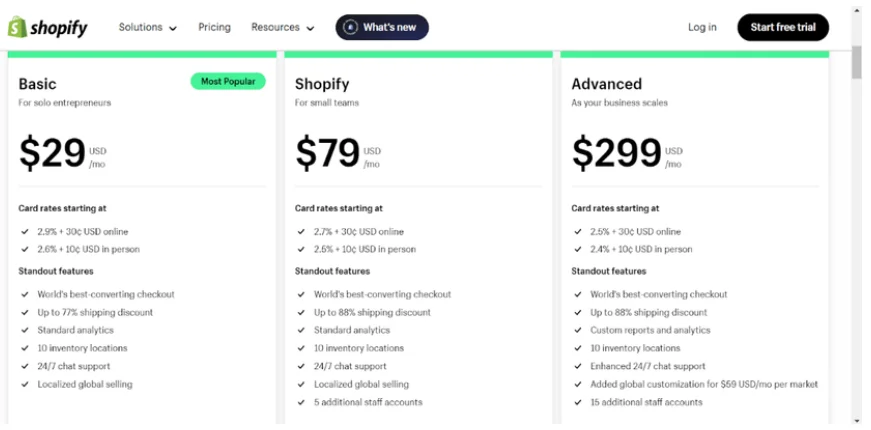The width and height of the screenshot is (871, 430).
Task: Click '2.6% + 10¢ USD in person' text
Action: click(x=88, y=249)
